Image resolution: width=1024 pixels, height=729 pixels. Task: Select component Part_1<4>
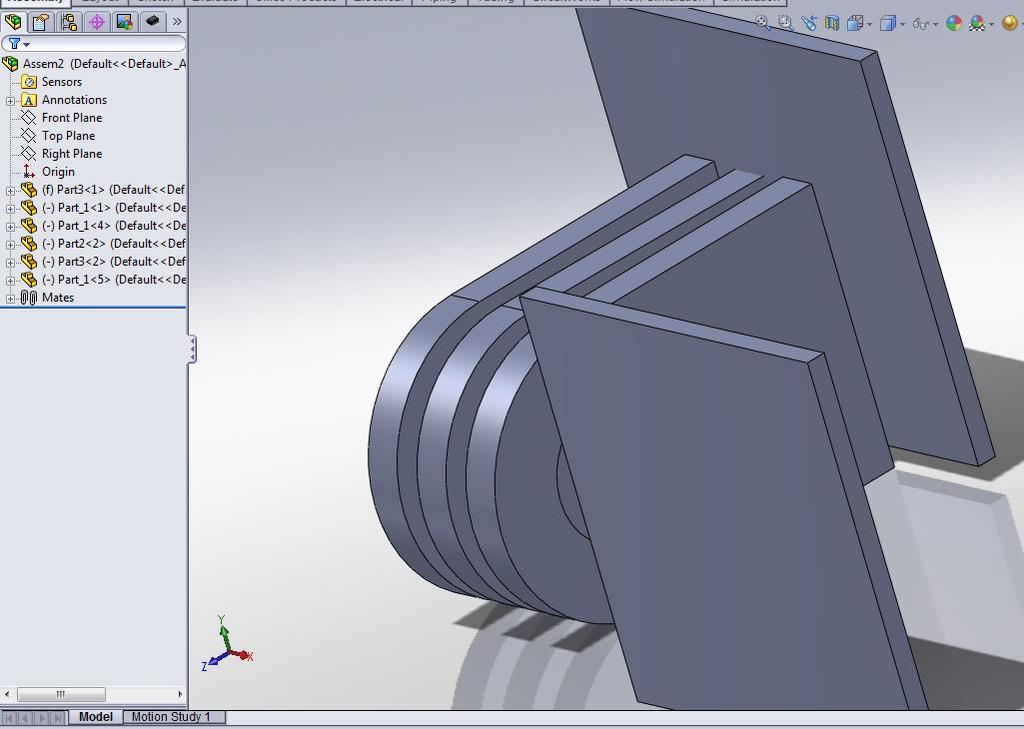pyautogui.click(x=114, y=225)
